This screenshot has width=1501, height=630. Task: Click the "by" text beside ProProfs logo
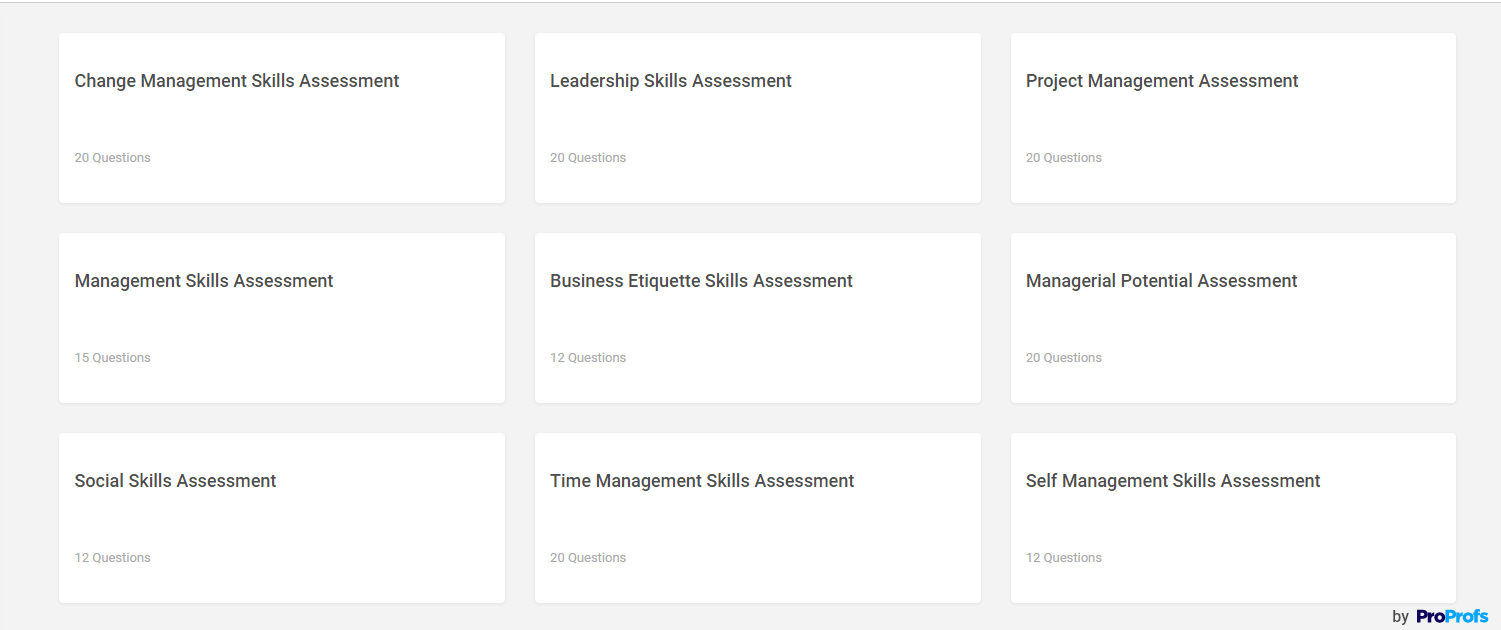click(x=1400, y=617)
